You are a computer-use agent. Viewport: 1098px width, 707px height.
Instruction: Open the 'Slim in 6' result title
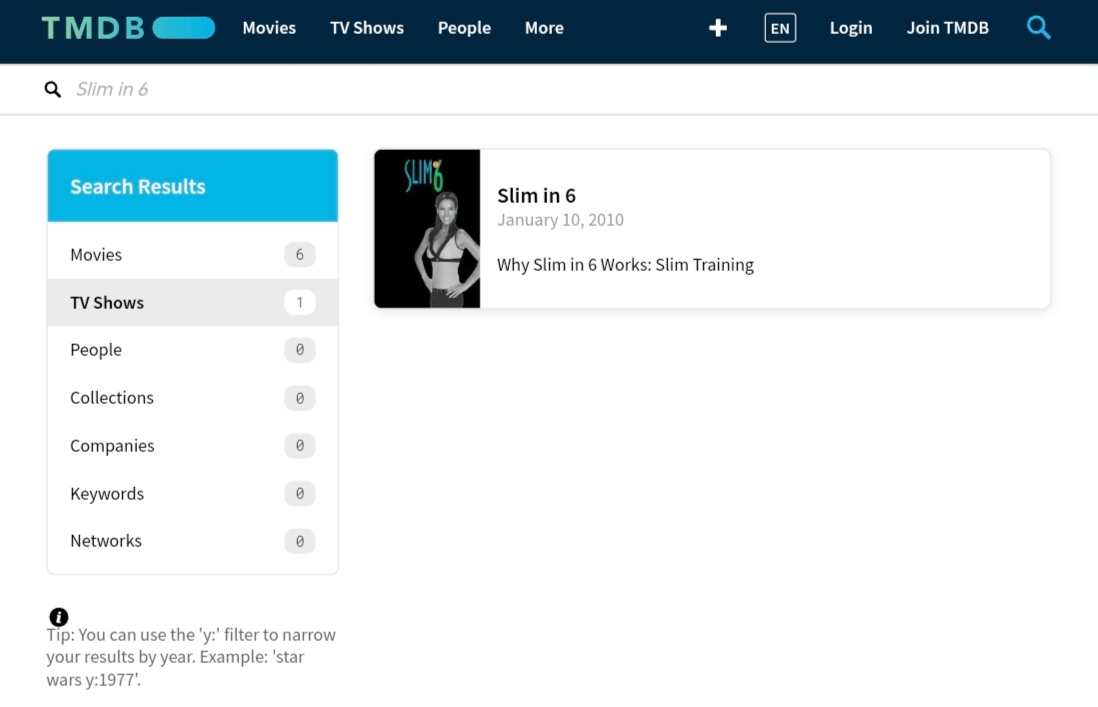(x=536, y=195)
